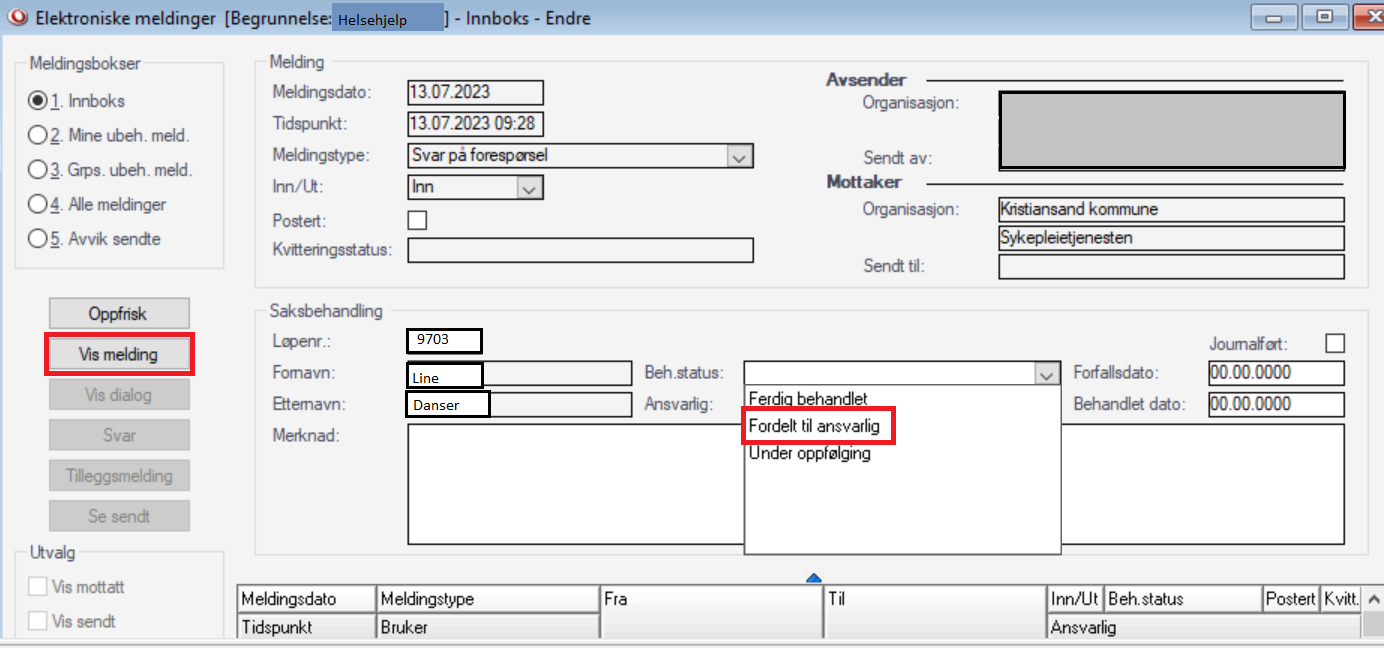Click the Behandlet dato field
This screenshot has width=1384, height=648.
1275,405
